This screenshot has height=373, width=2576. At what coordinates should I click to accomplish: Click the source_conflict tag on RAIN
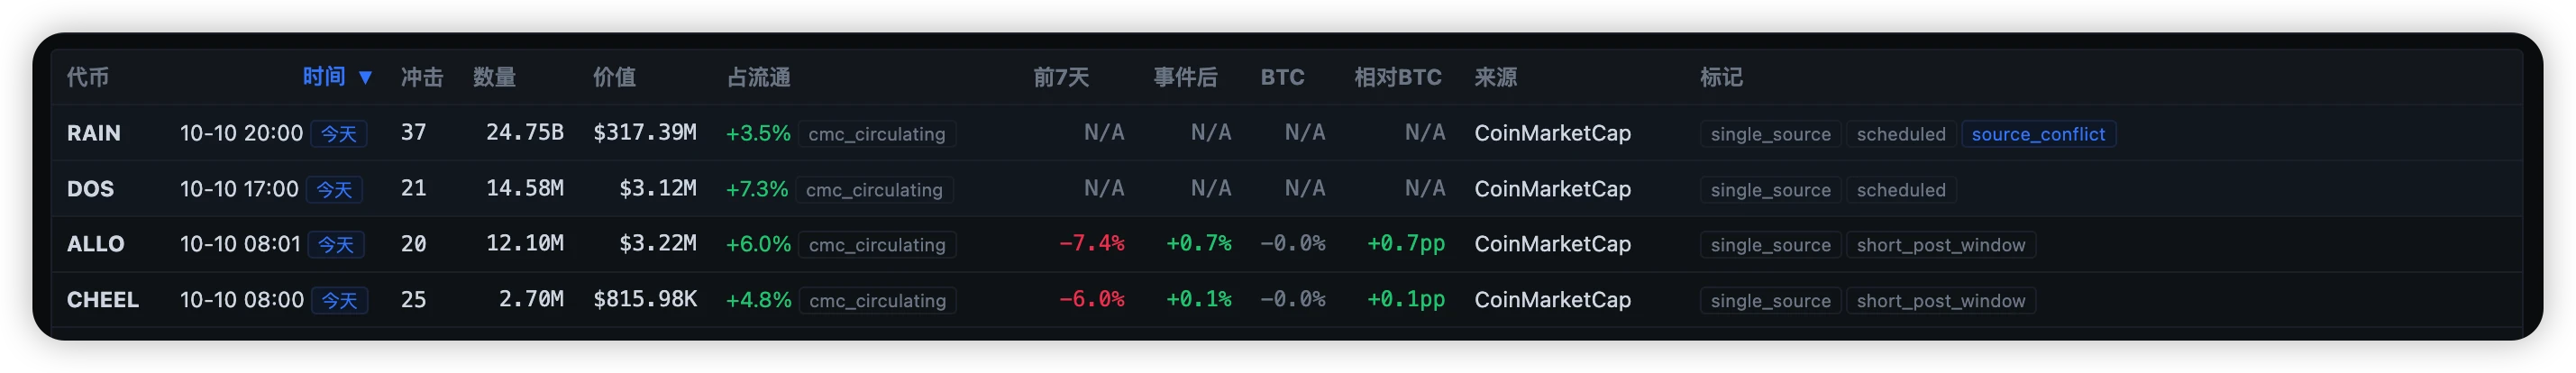tap(2038, 134)
